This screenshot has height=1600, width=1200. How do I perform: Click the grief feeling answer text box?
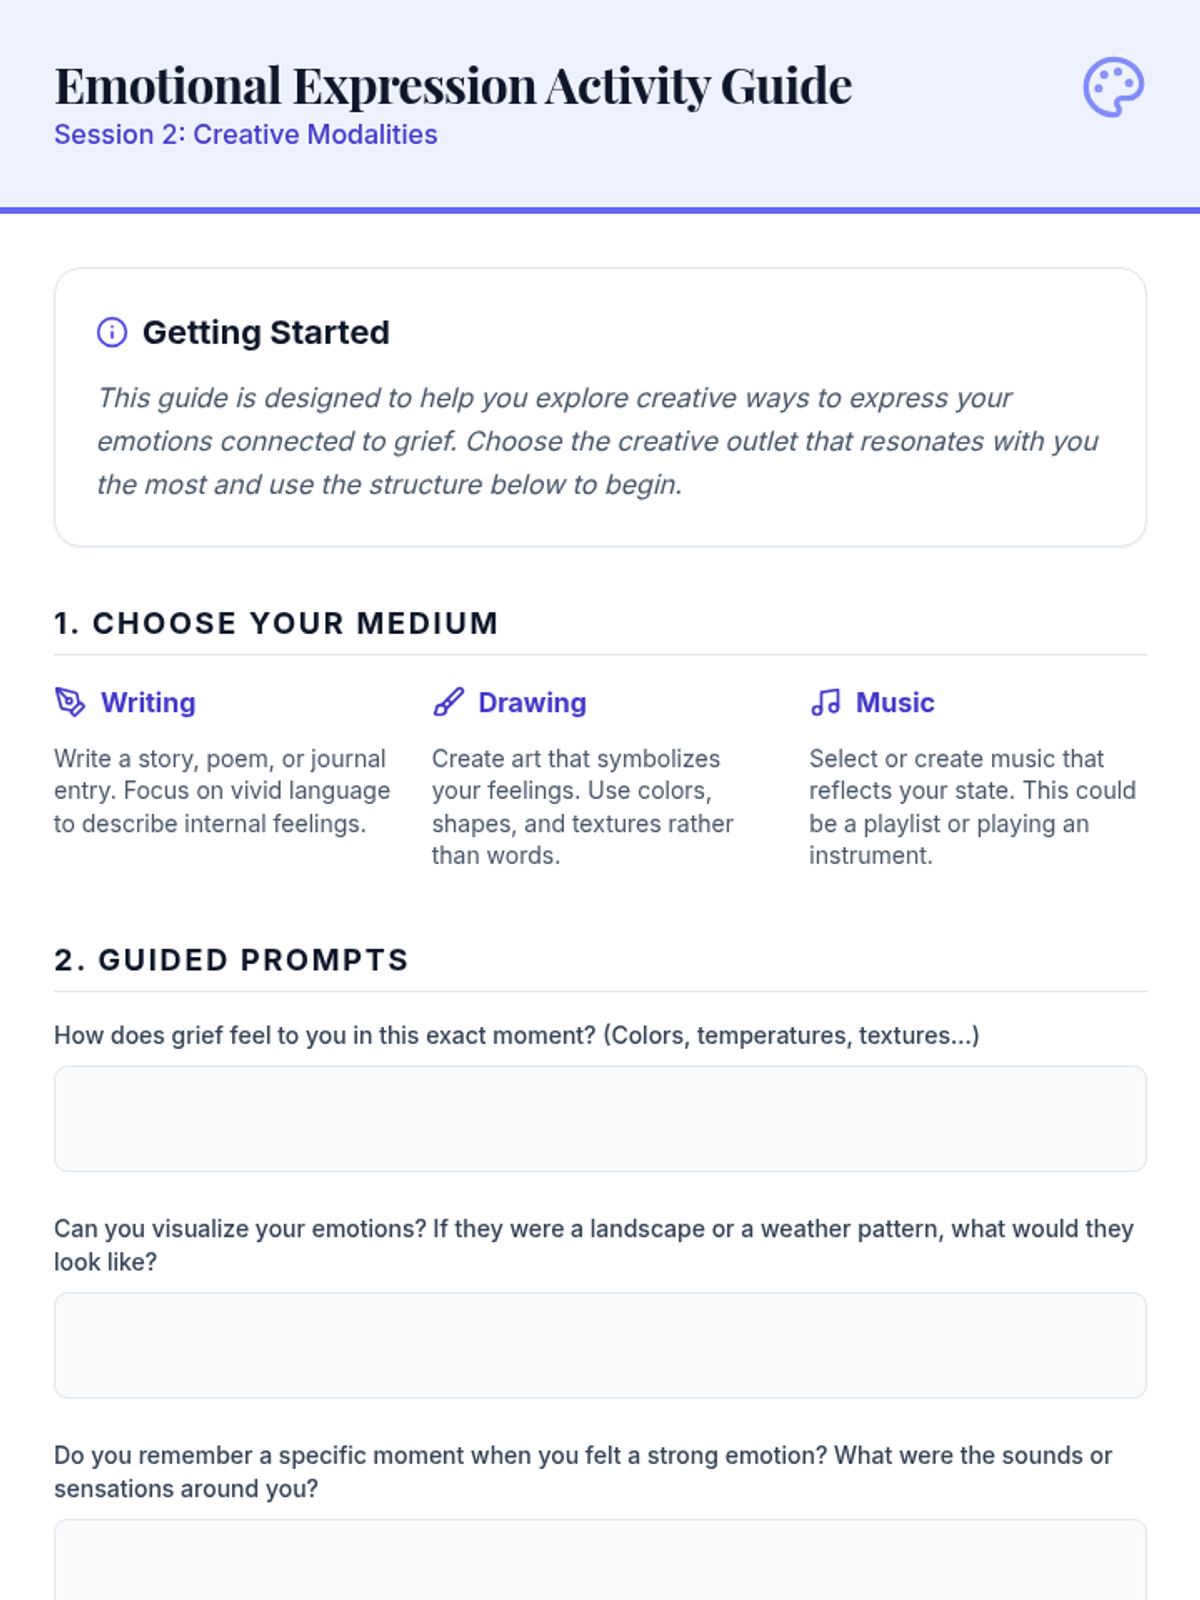pyautogui.click(x=600, y=1118)
